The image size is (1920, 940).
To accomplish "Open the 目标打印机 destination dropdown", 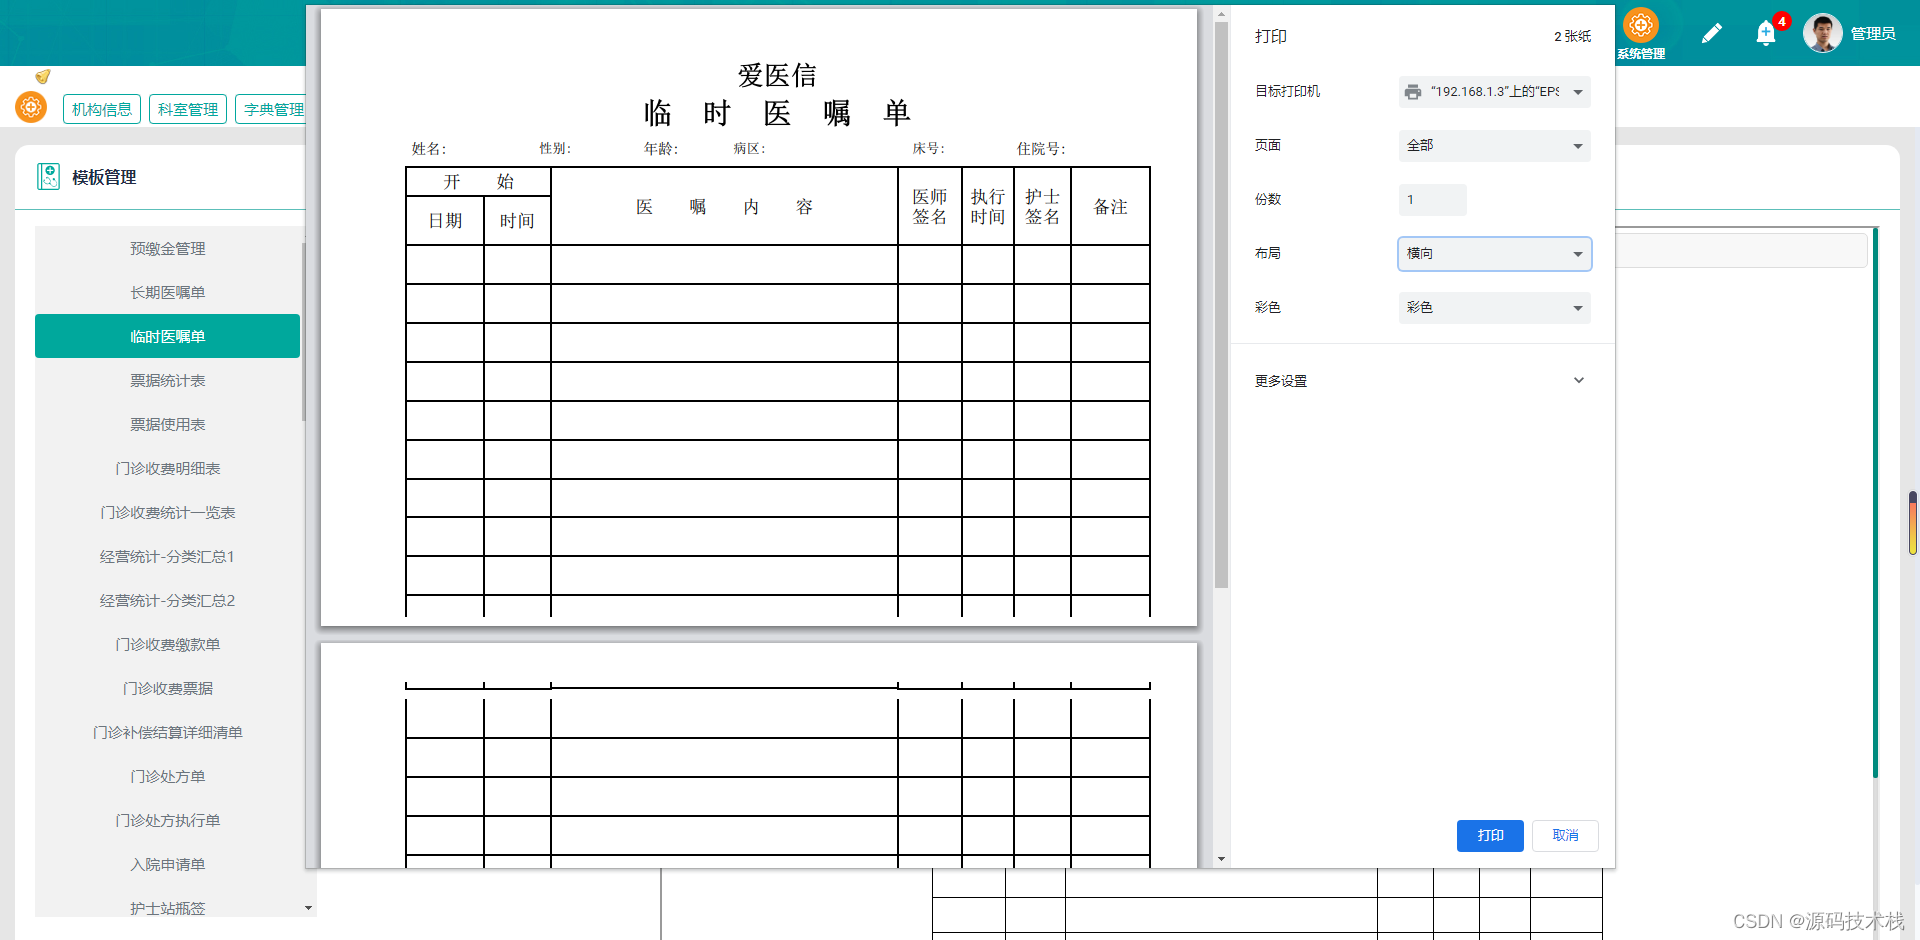I will pos(1494,92).
